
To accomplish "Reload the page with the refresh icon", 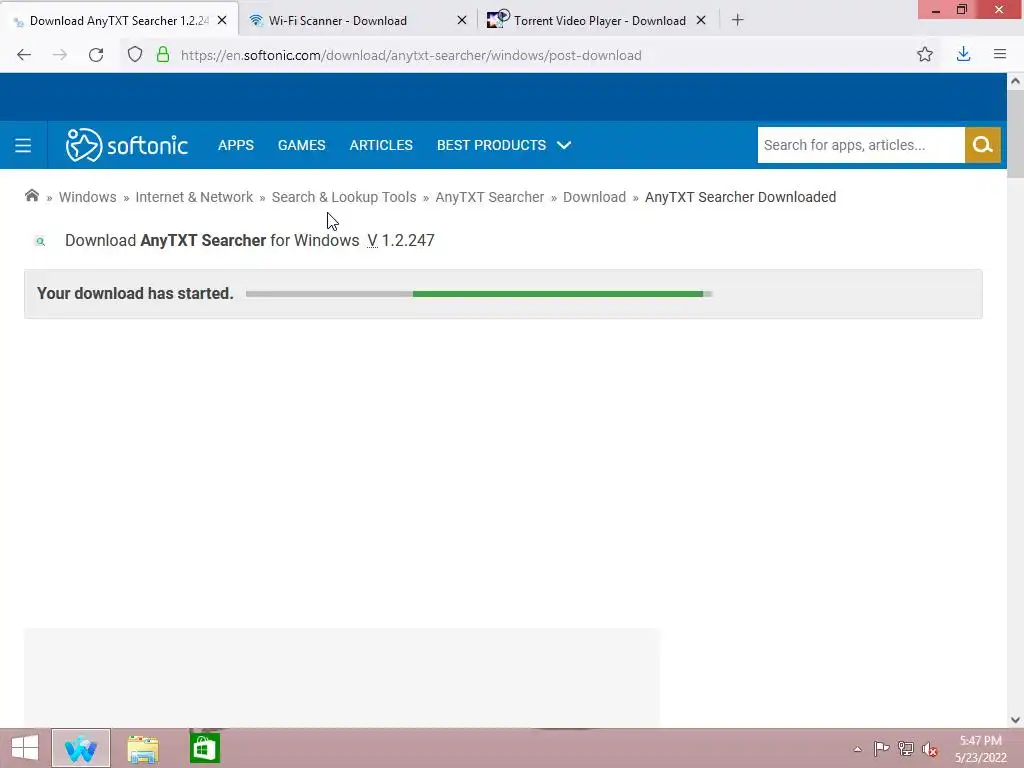I will (x=96, y=55).
